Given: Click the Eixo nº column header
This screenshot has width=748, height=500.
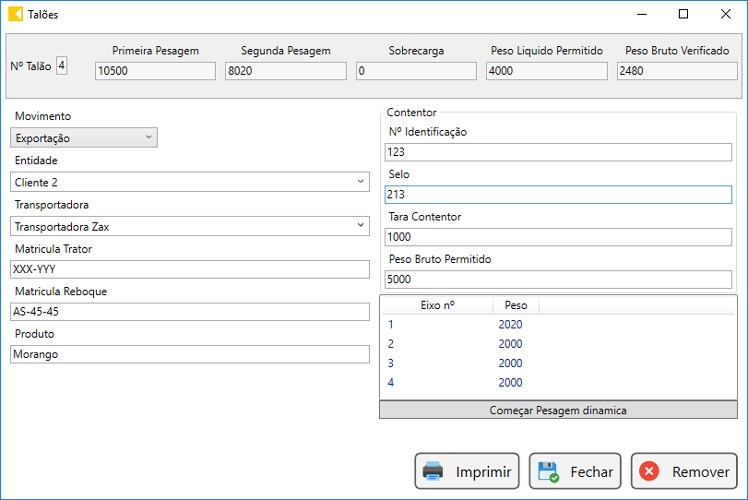Looking at the screenshot, I should [437, 305].
